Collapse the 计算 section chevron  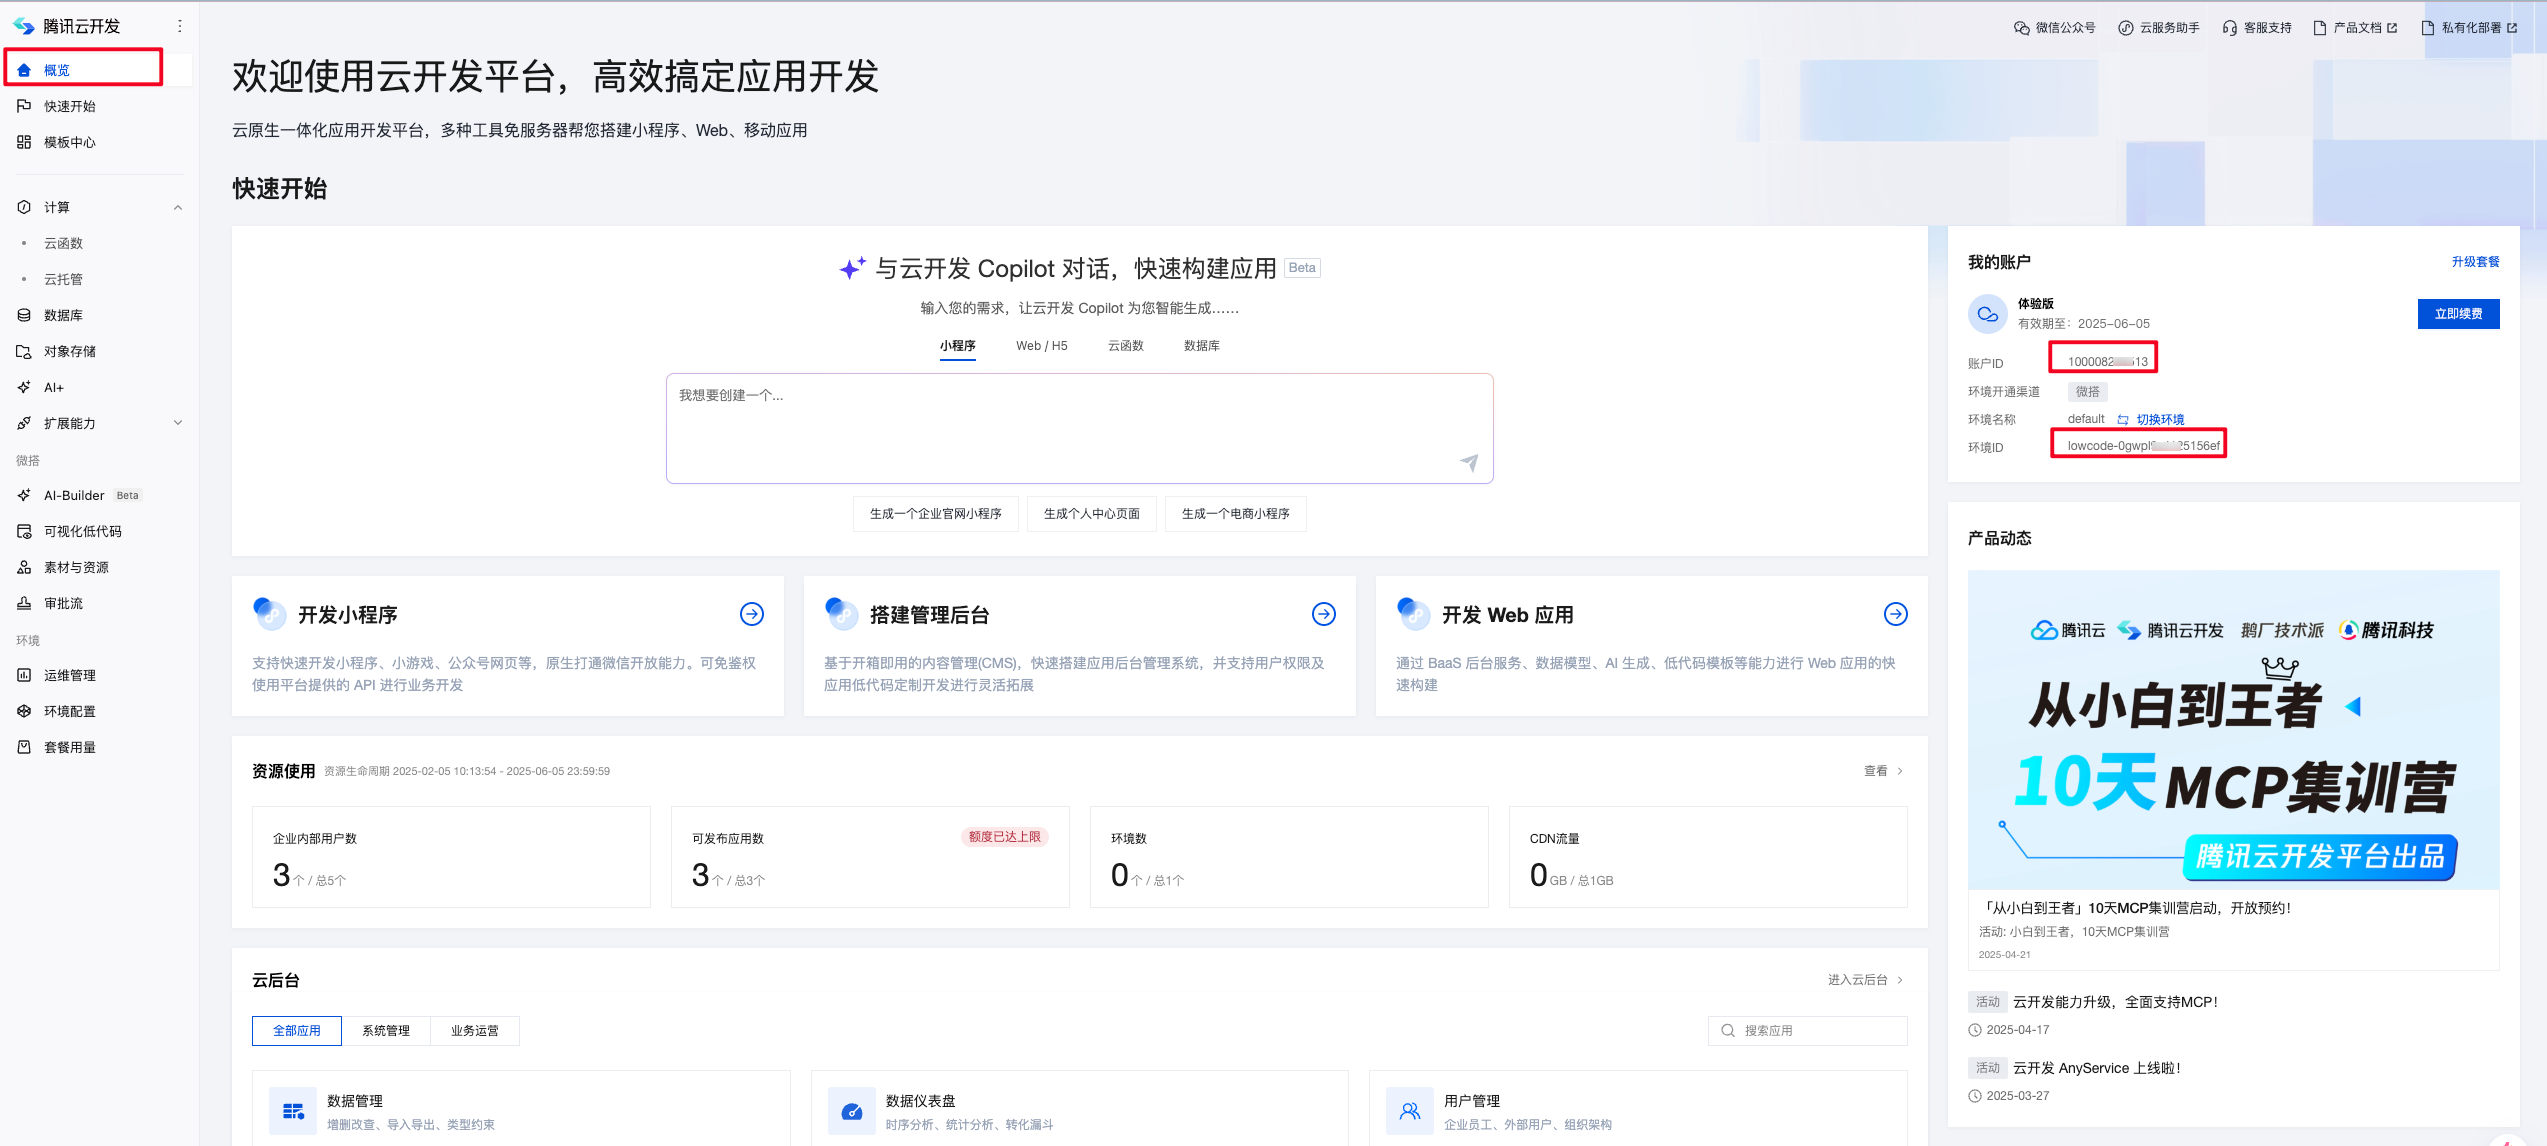pyautogui.click(x=178, y=208)
